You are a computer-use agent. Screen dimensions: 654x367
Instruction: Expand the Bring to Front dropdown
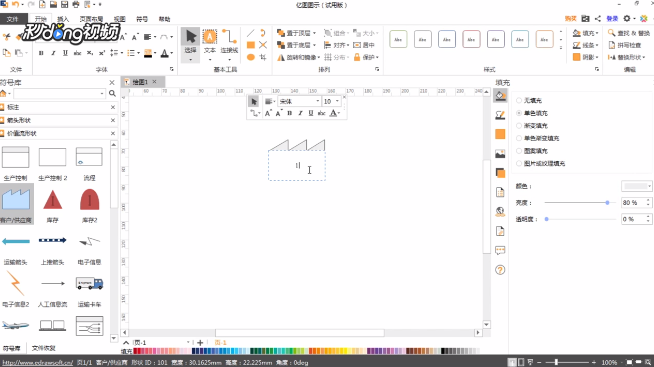pyautogui.click(x=314, y=33)
